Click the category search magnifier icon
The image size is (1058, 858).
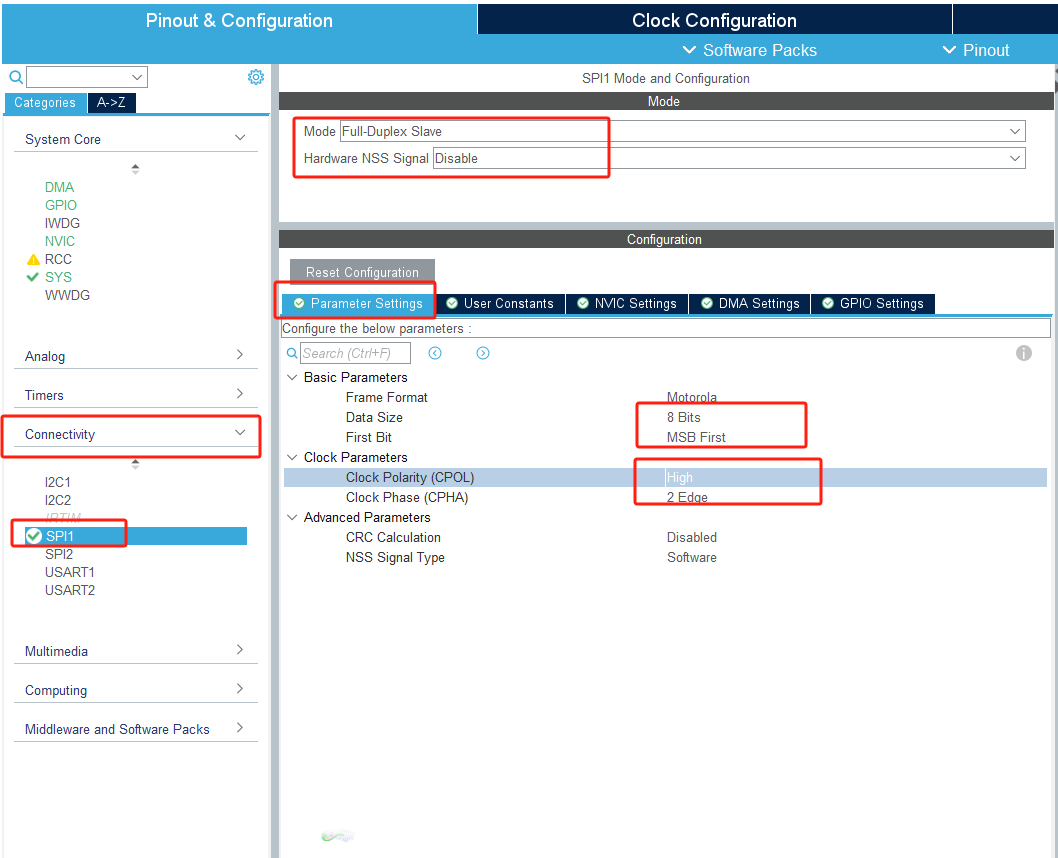click(x=16, y=77)
